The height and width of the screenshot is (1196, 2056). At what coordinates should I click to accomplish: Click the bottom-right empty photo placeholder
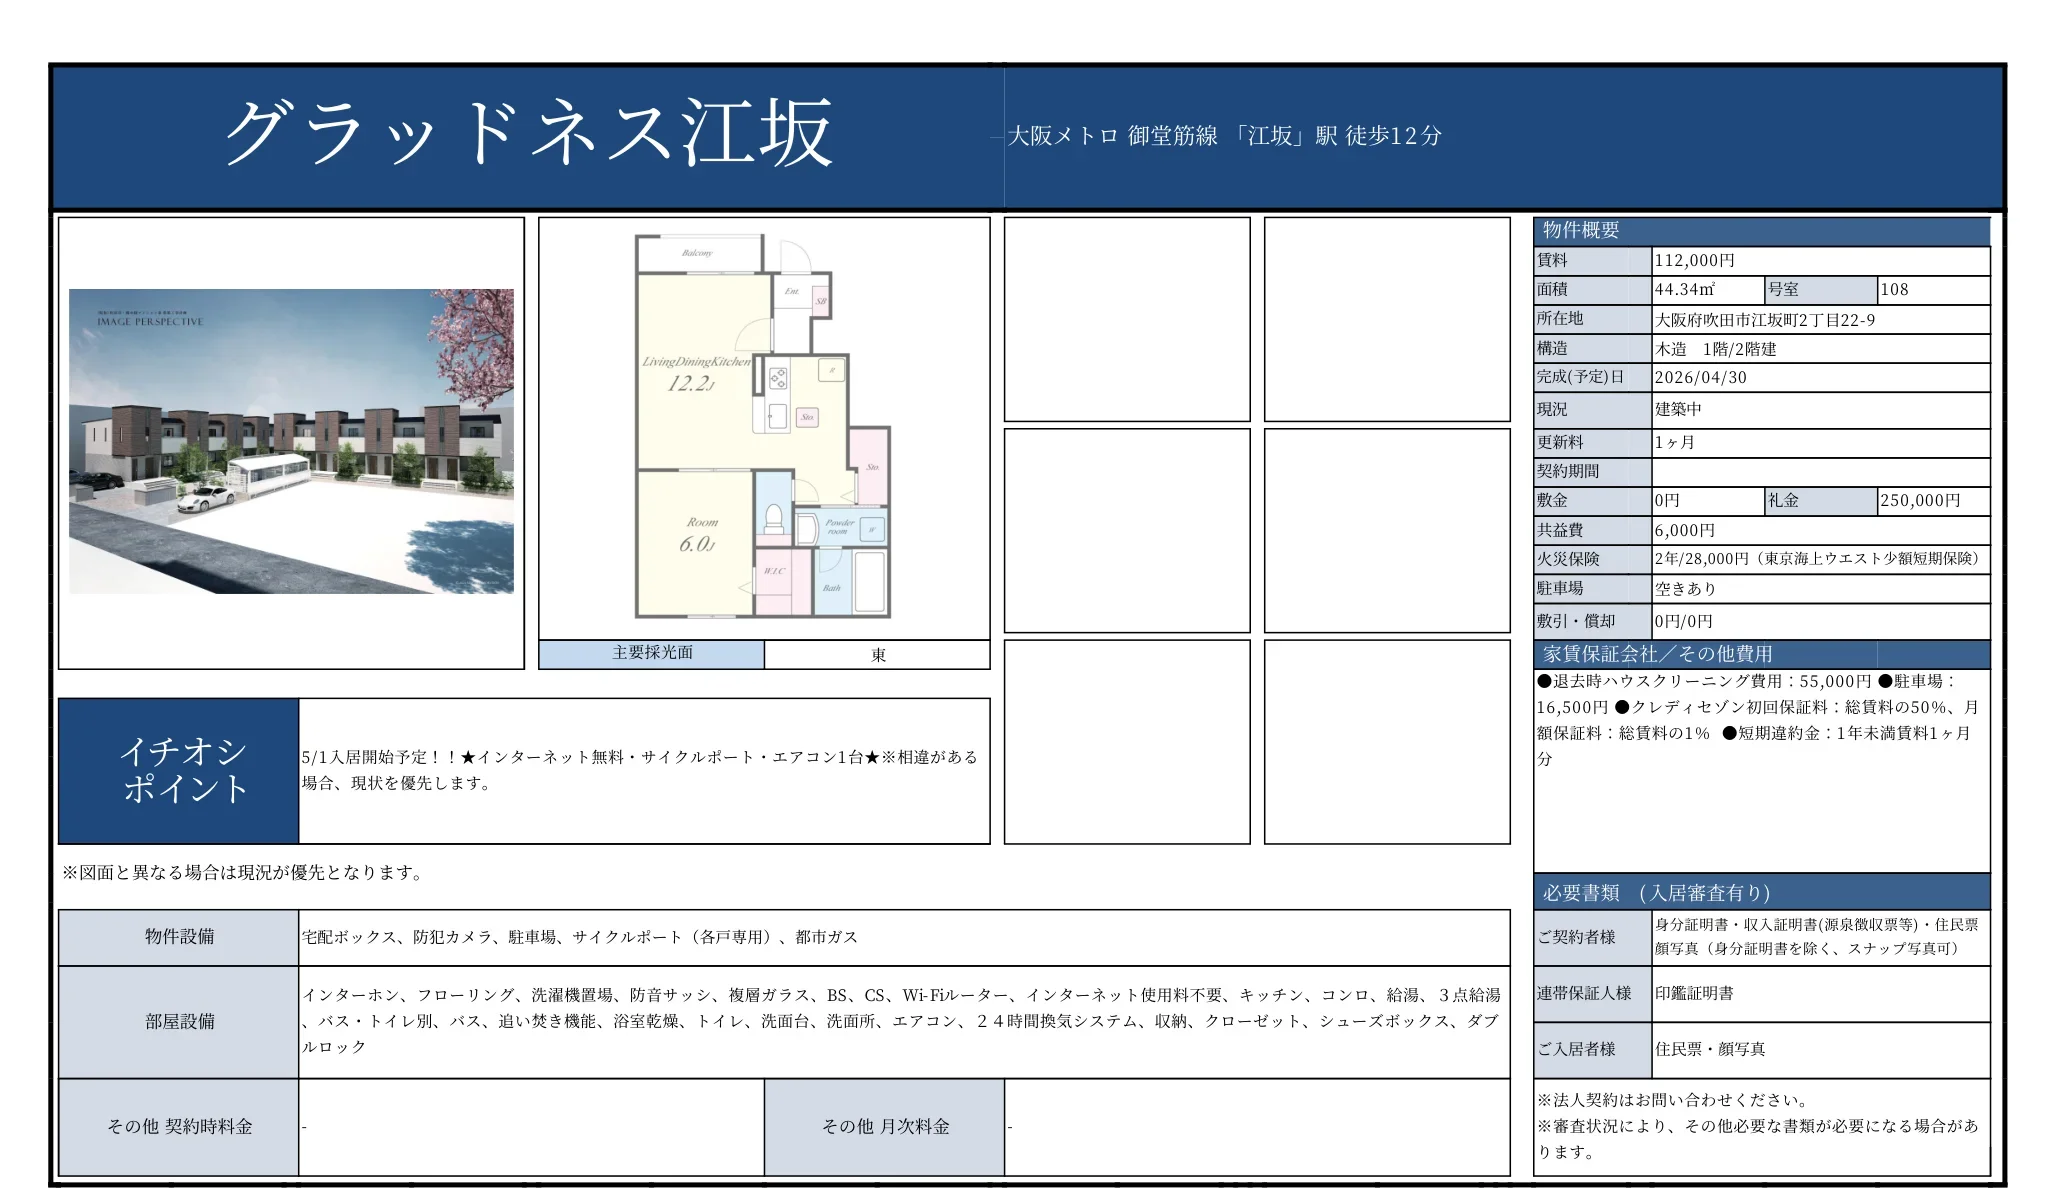(x=1386, y=742)
